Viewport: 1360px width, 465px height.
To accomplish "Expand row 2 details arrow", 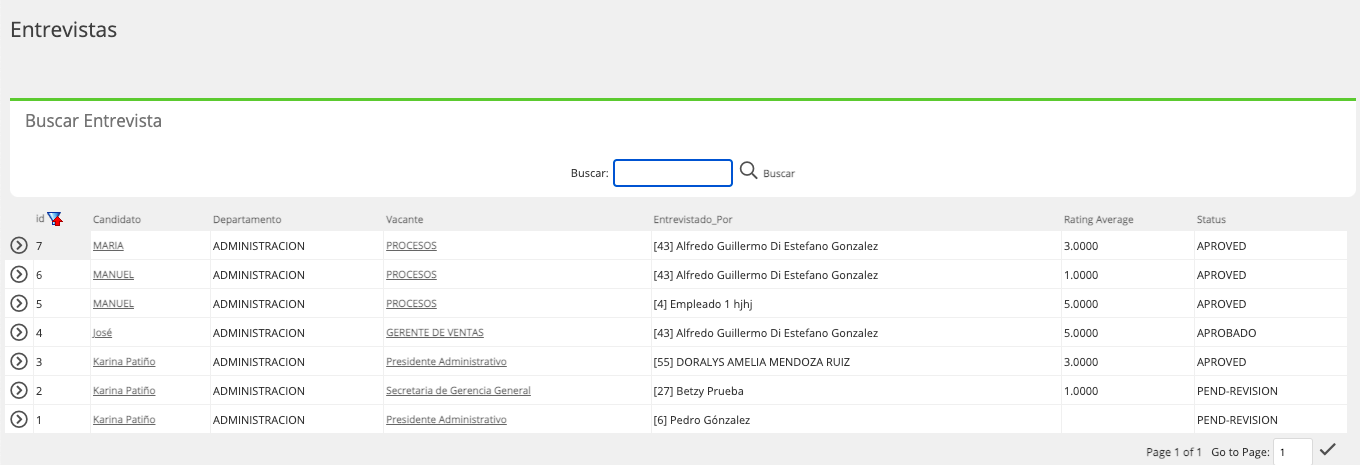I will point(18,390).
